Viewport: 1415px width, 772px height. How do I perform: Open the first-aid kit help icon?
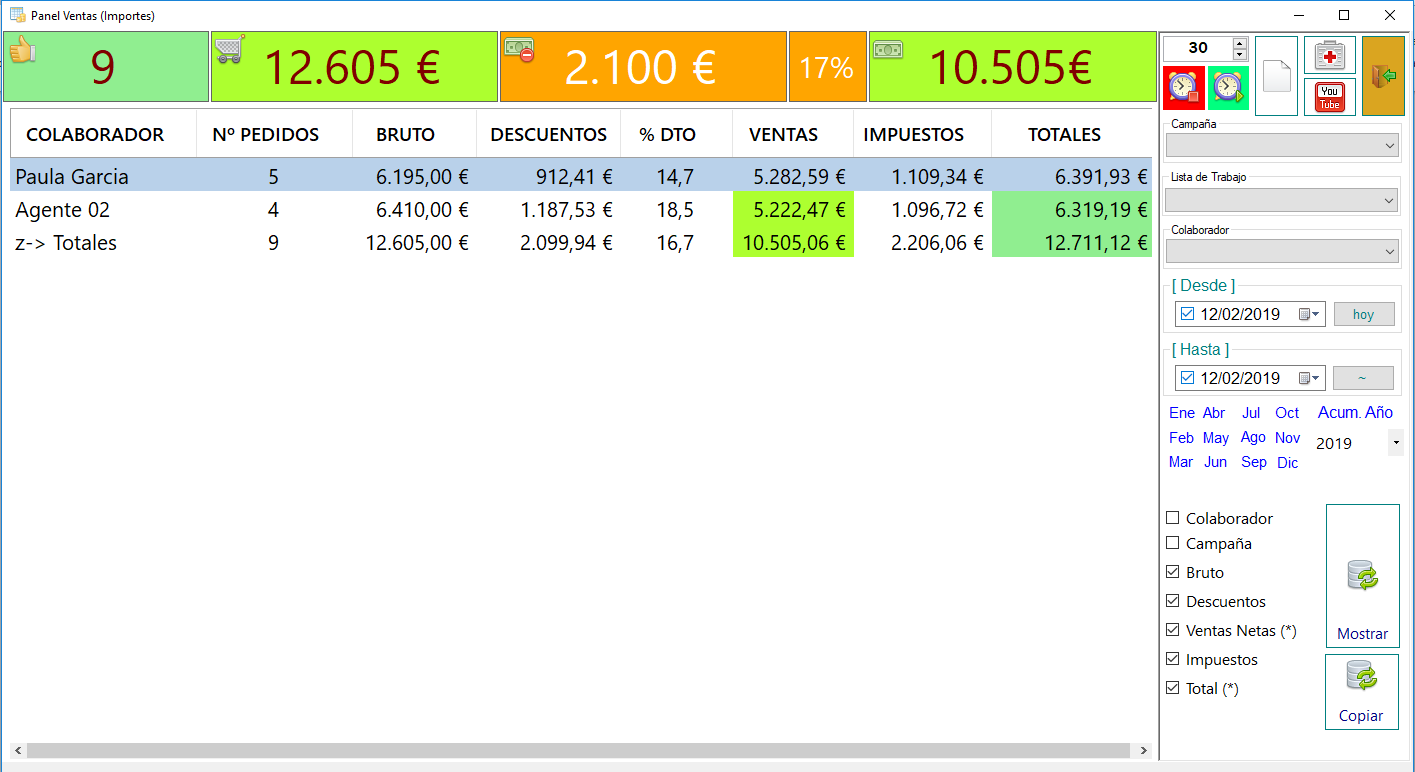point(1330,54)
